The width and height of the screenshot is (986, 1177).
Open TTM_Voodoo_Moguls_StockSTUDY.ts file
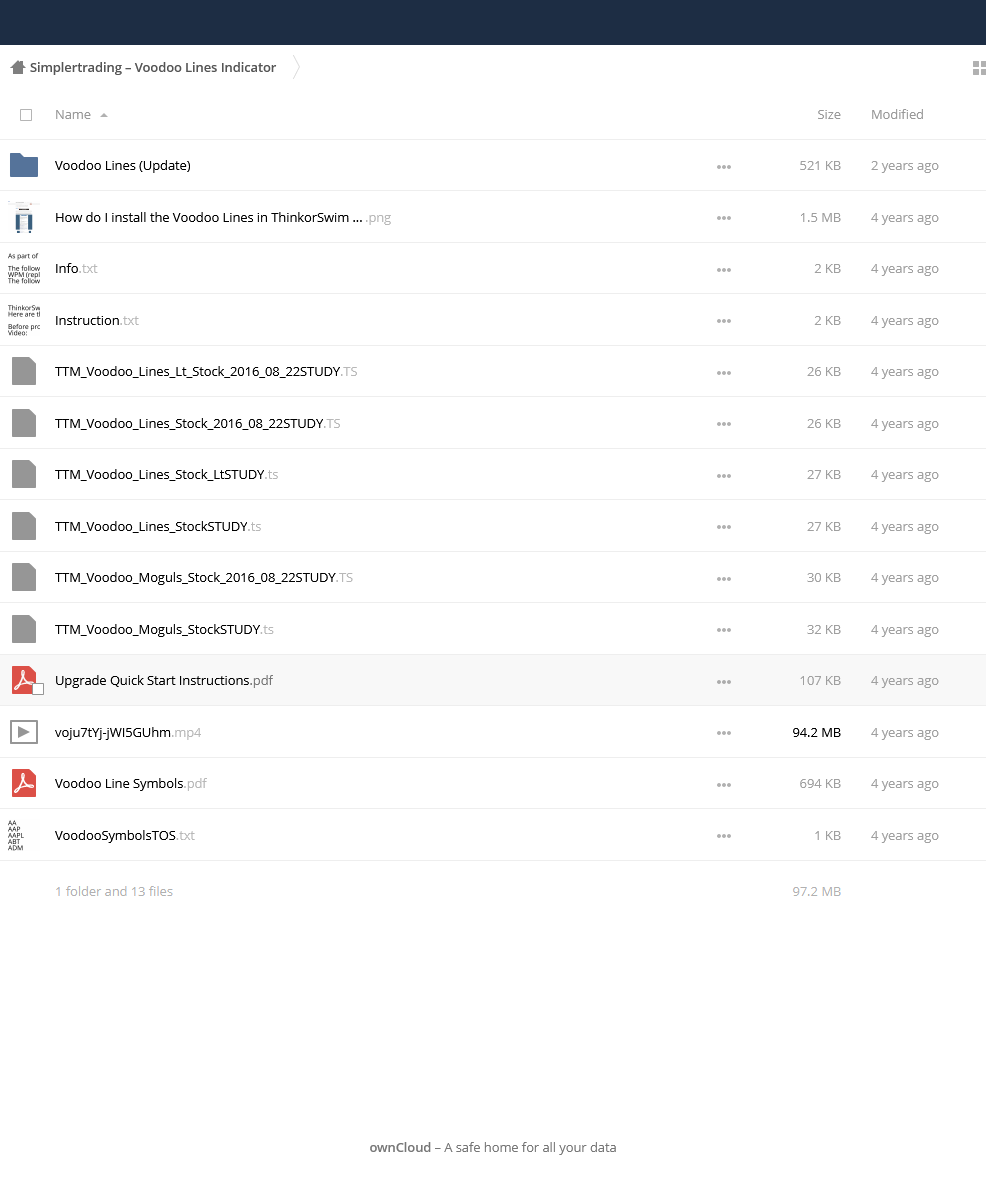tap(164, 629)
